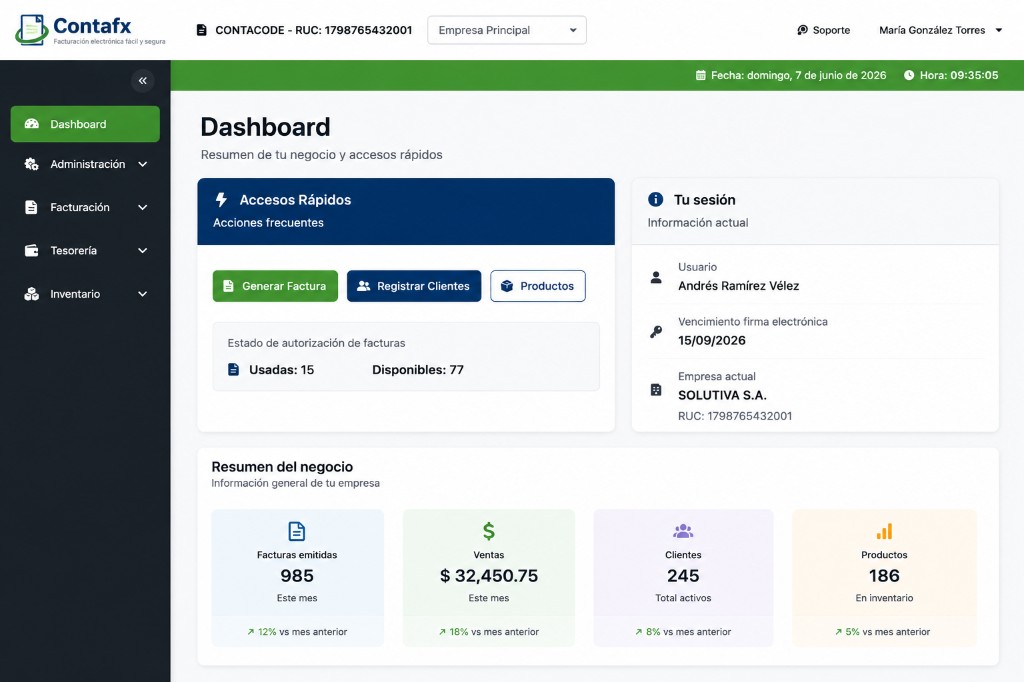This screenshot has height=682, width=1024.
Task: Open the Inventario menu item
Action: pyautogui.click(x=85, y=294)
